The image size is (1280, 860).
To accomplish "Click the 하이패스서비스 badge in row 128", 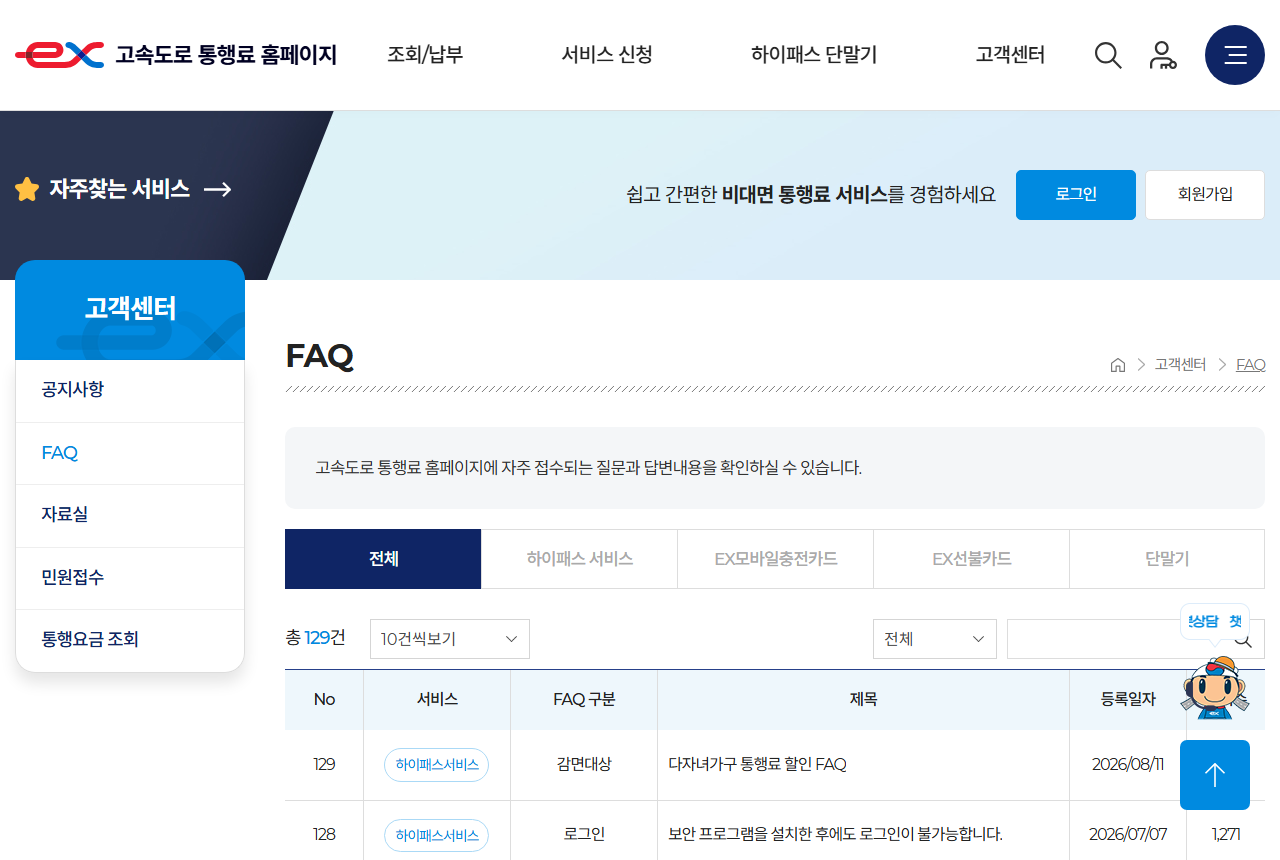I will [436, 835].
